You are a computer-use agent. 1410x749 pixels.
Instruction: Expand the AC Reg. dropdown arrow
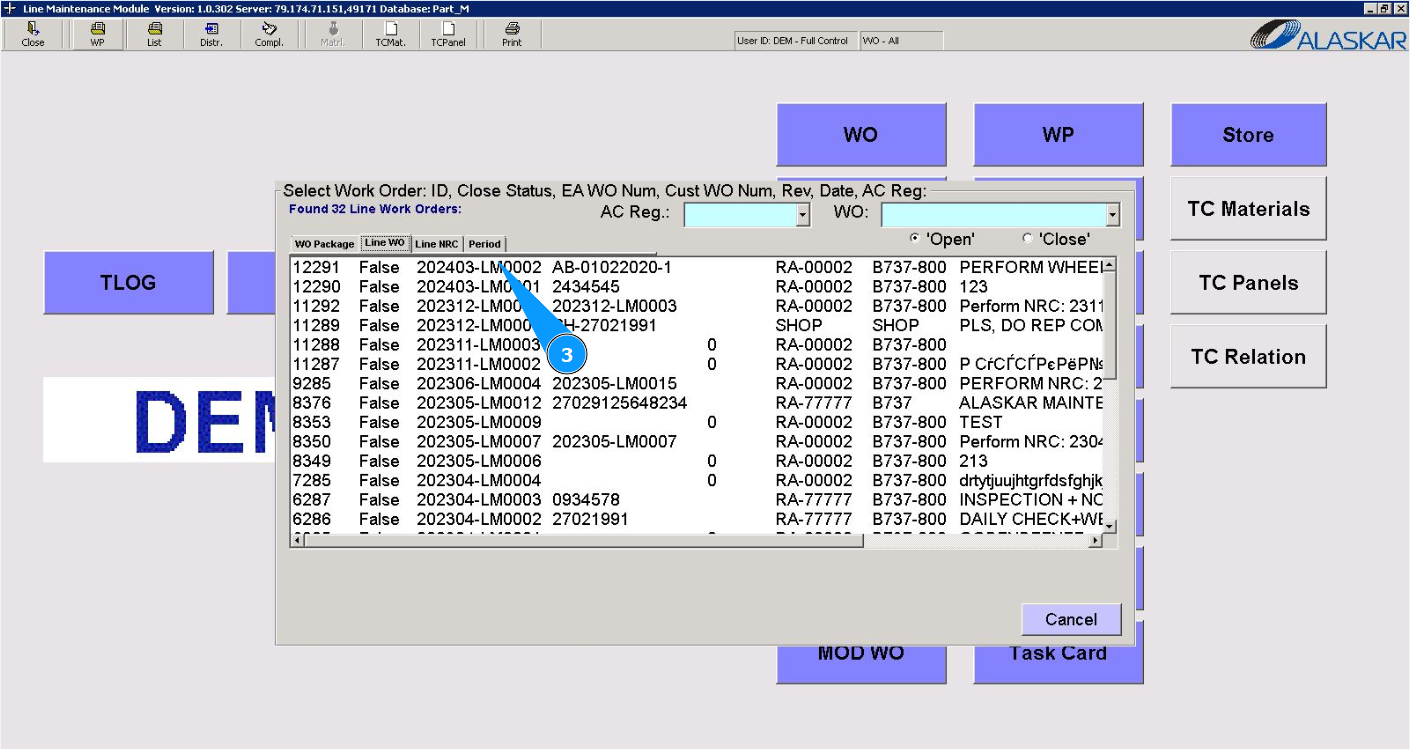[x=802, y=215]
